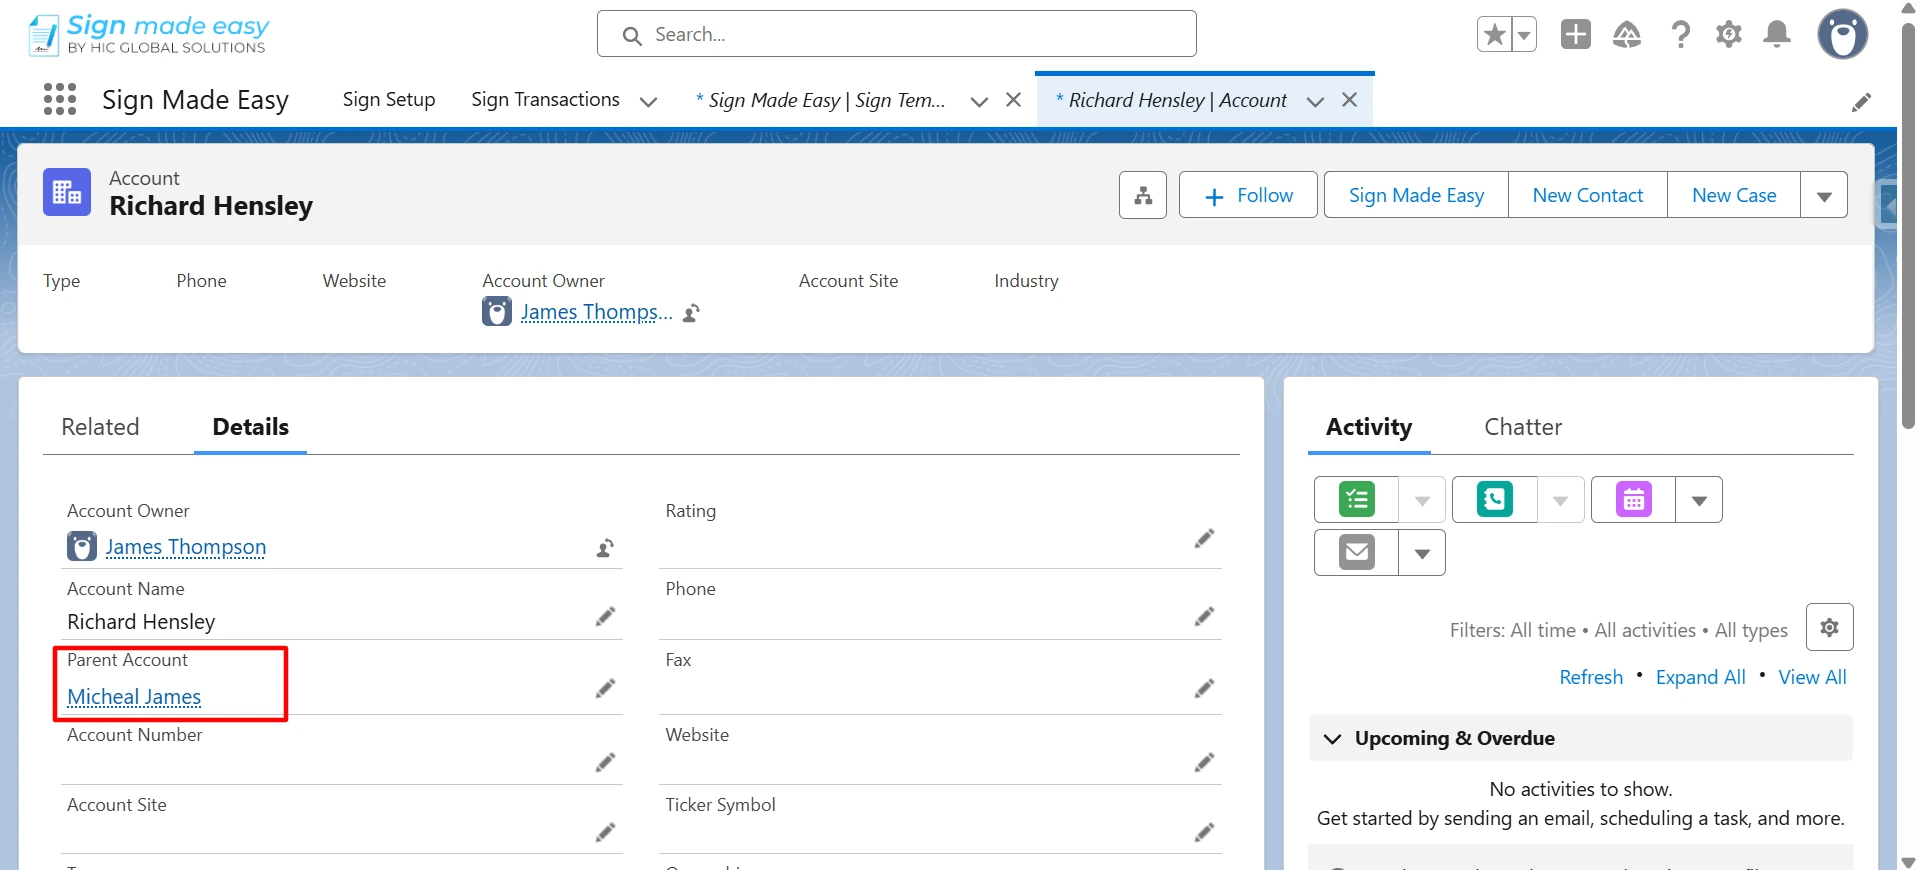Click the Sign Made Easy logo
Image resolution: width=1918 pixels, height=870 pixels.
149,34
